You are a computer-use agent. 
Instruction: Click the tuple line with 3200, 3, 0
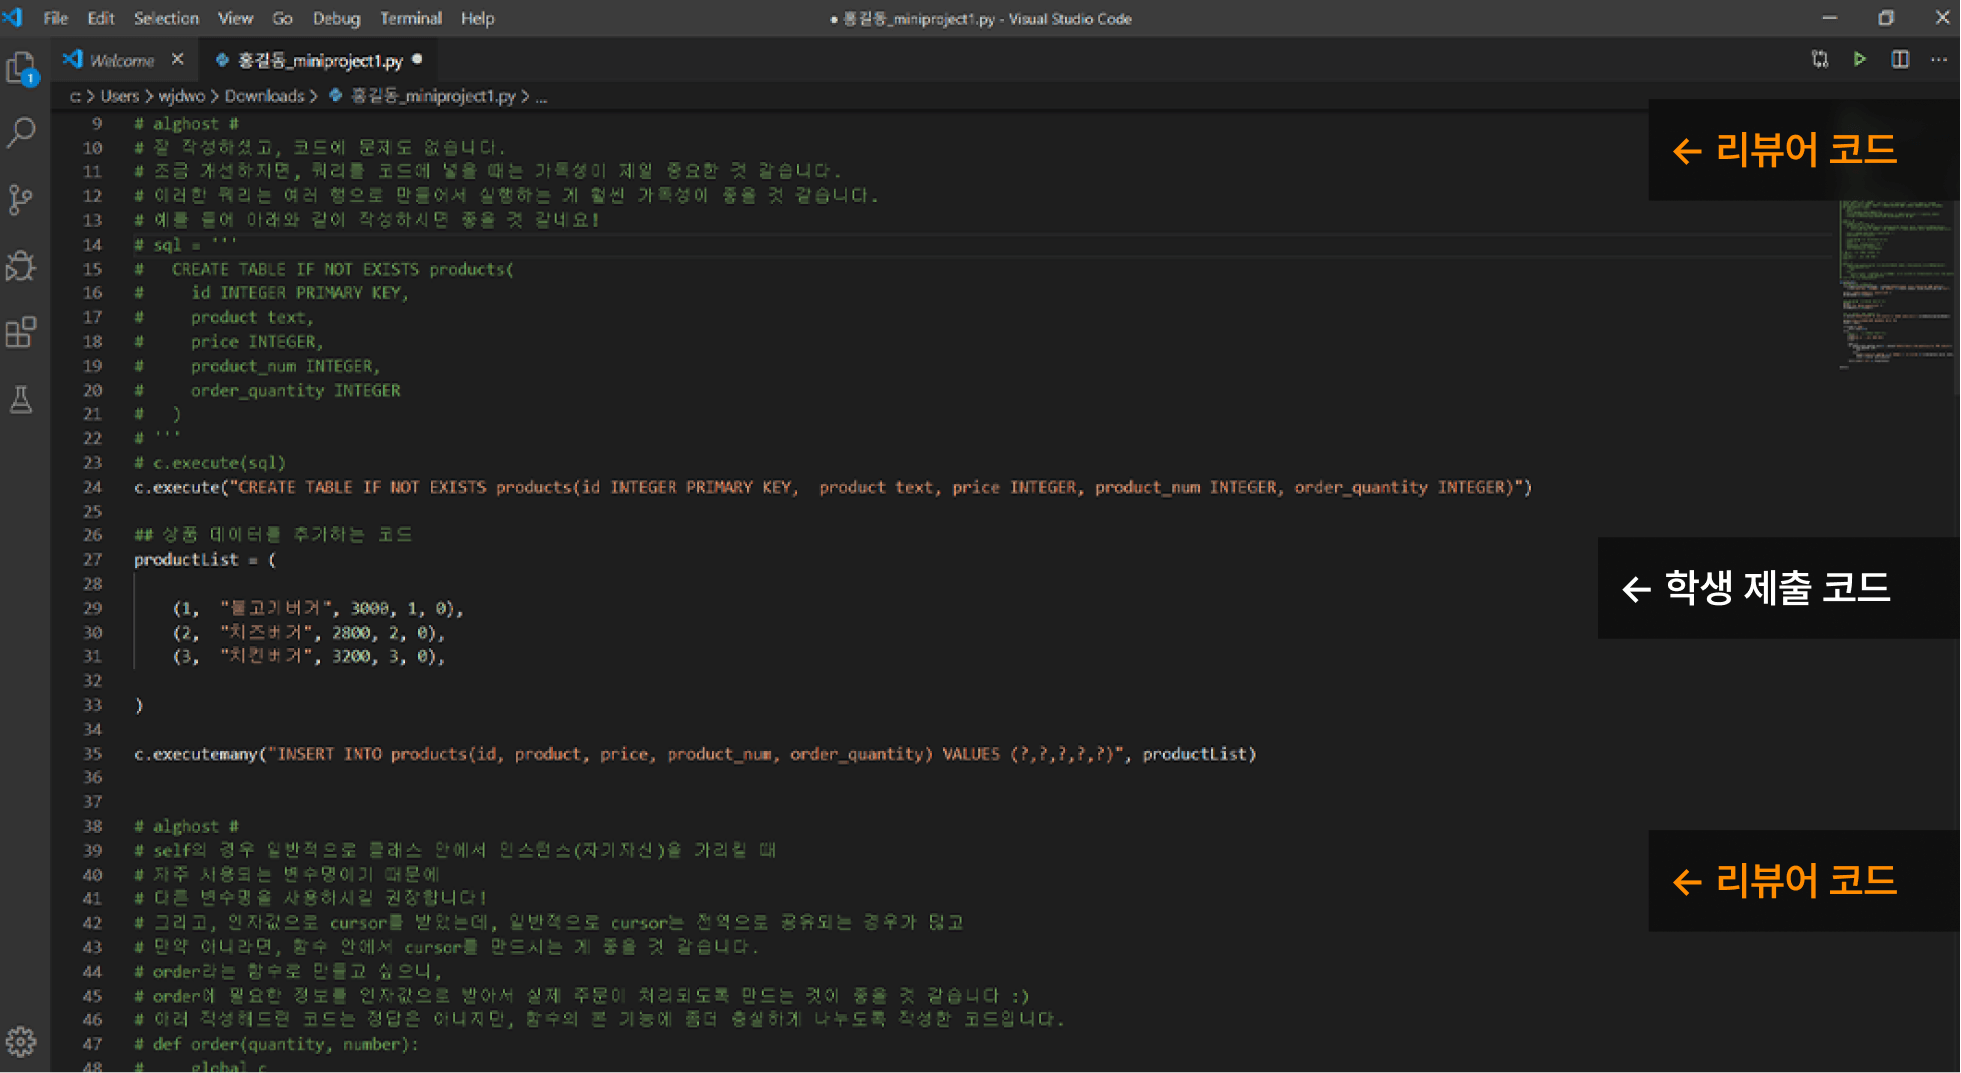(309, 656)
